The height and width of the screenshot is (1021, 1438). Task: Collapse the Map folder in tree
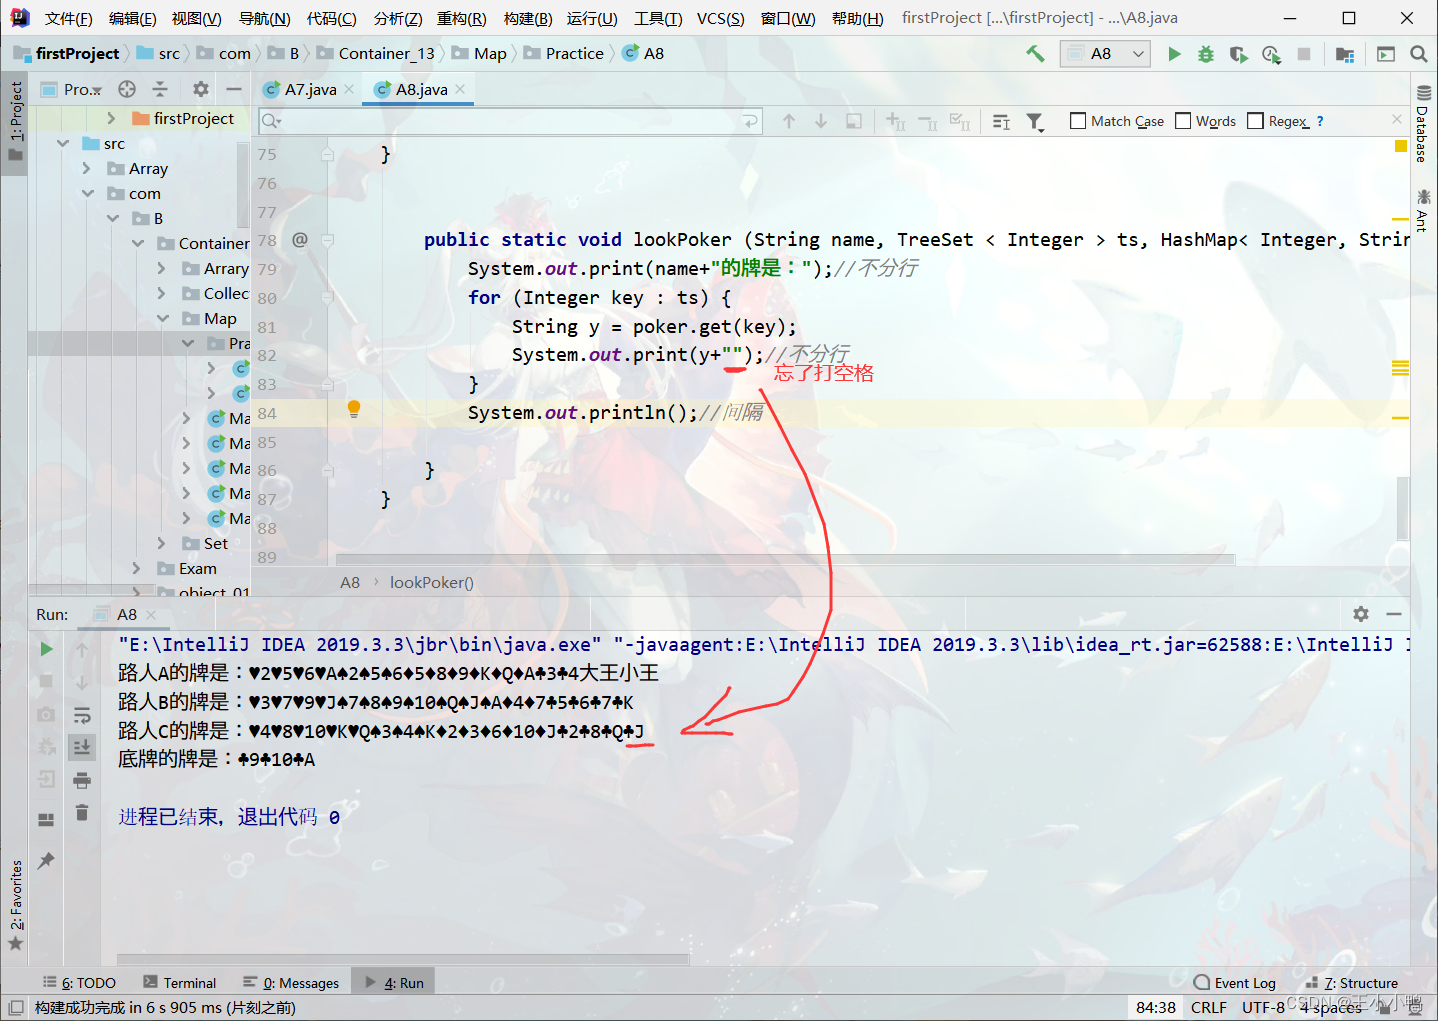point(163,319)
